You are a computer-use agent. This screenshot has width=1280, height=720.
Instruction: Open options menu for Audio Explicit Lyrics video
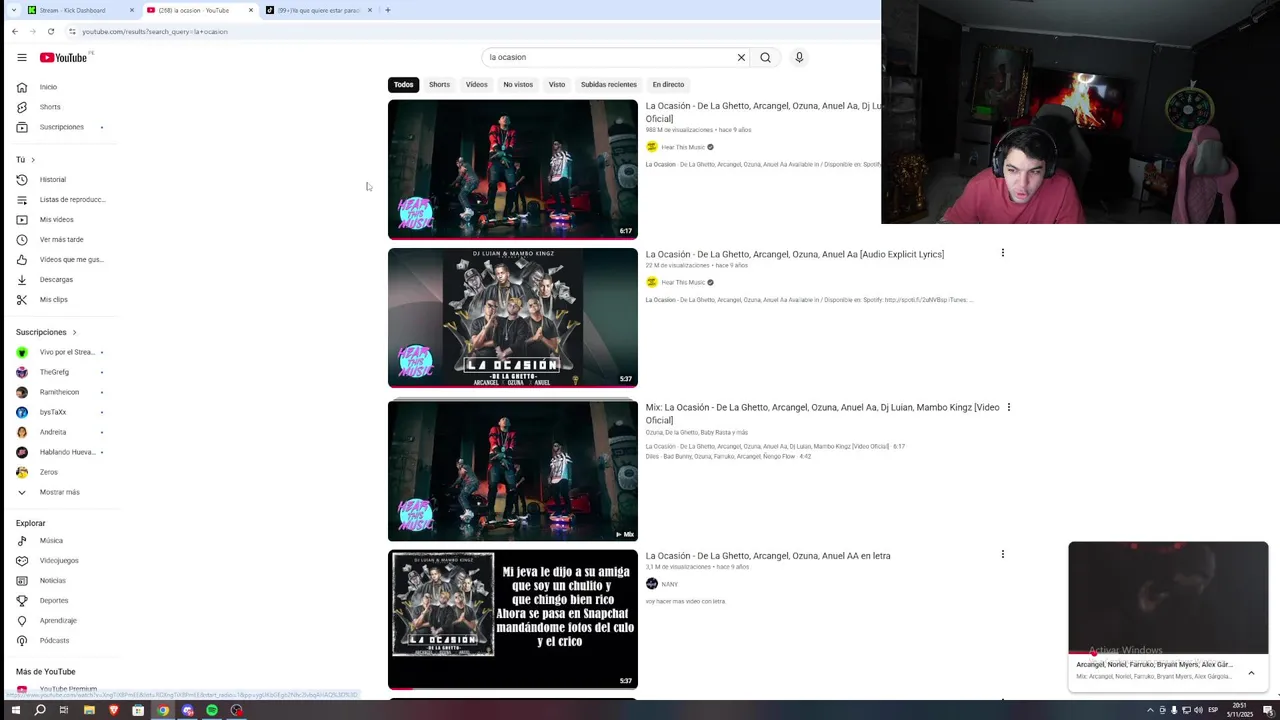coord(1002,253)
